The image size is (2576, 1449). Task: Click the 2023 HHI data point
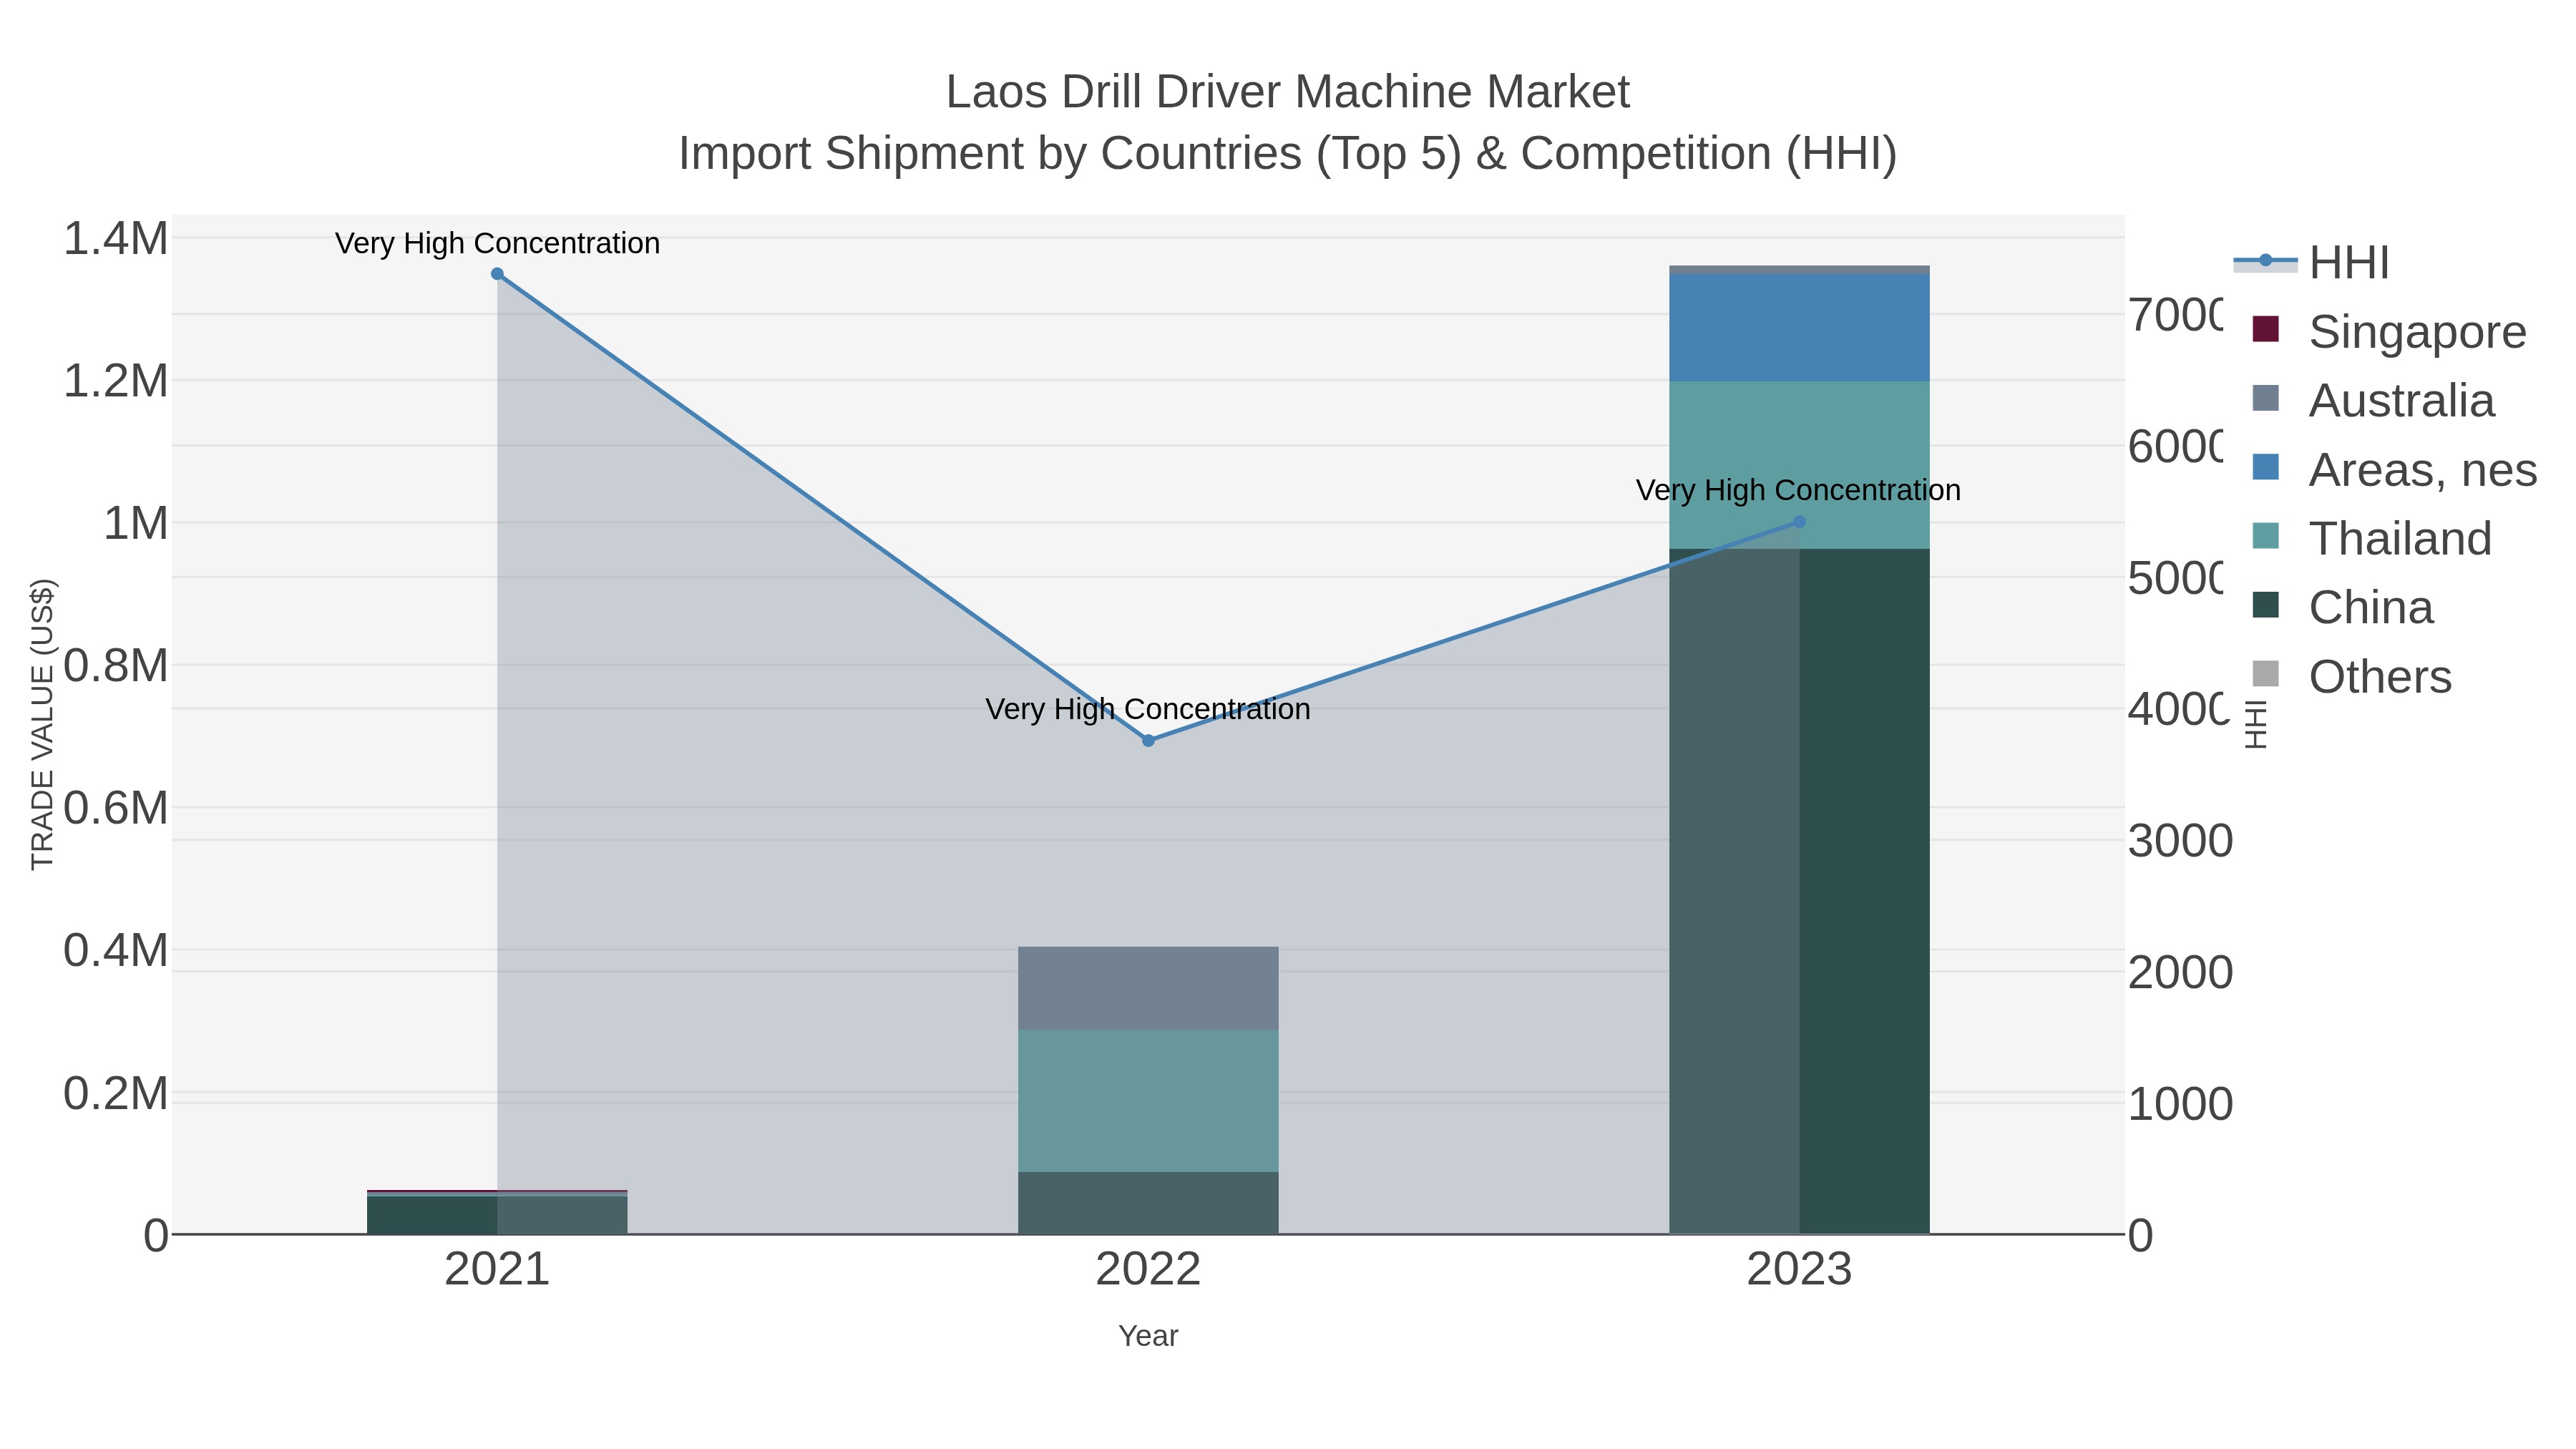(1799, 522)
